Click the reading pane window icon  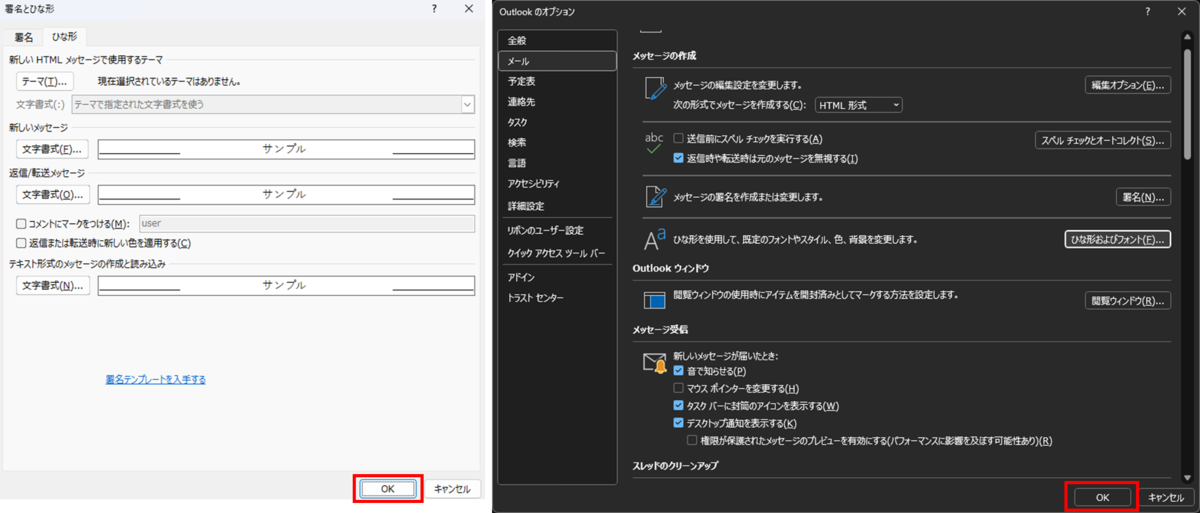tap(655, 299)
